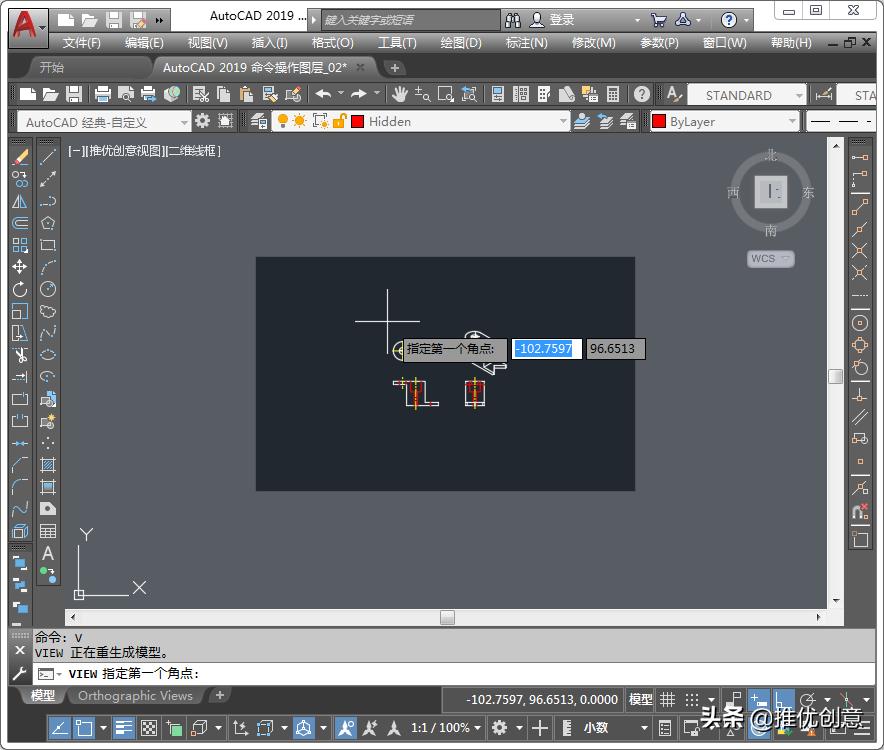Click the red color swatch beside ByLayer

(x=659, y=120)
